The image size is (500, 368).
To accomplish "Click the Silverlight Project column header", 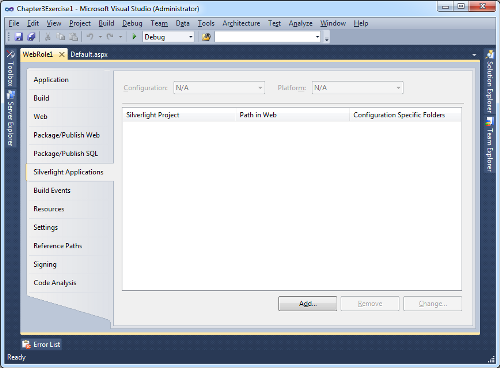I will [179, 115].
